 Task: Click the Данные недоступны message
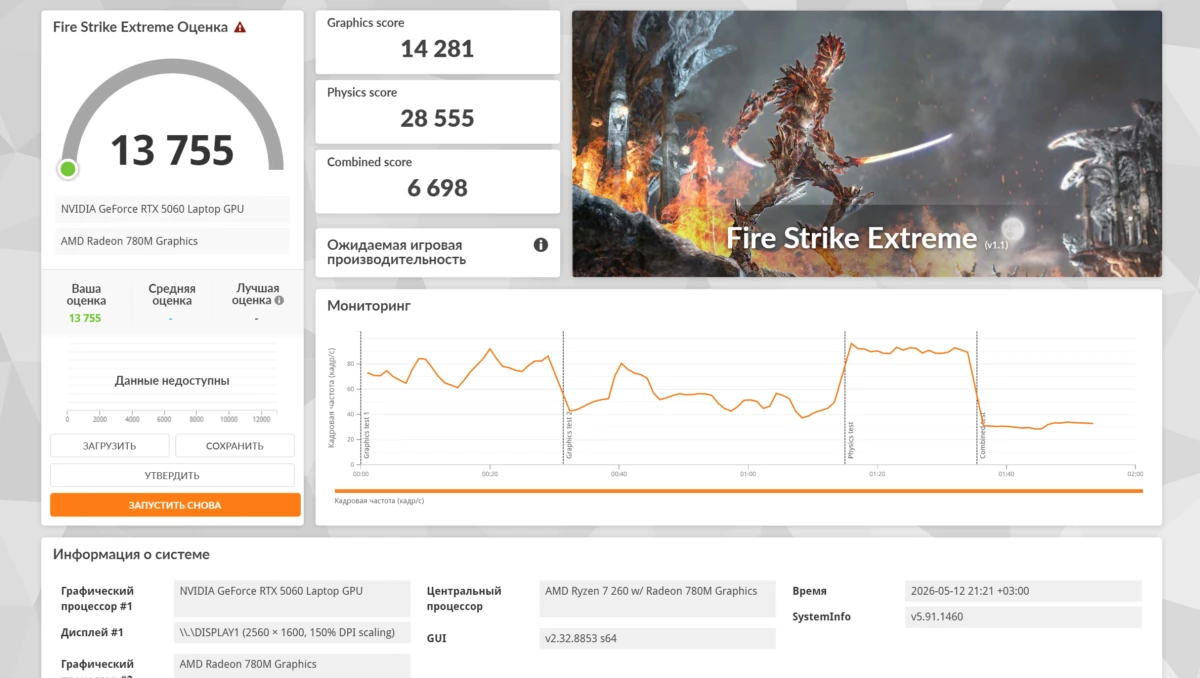coord(172,381)
